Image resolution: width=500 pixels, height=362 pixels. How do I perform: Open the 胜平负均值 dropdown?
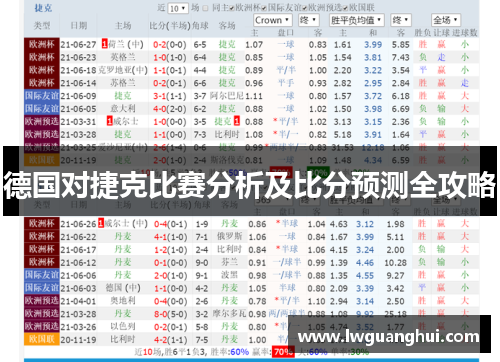pos(357,20)
